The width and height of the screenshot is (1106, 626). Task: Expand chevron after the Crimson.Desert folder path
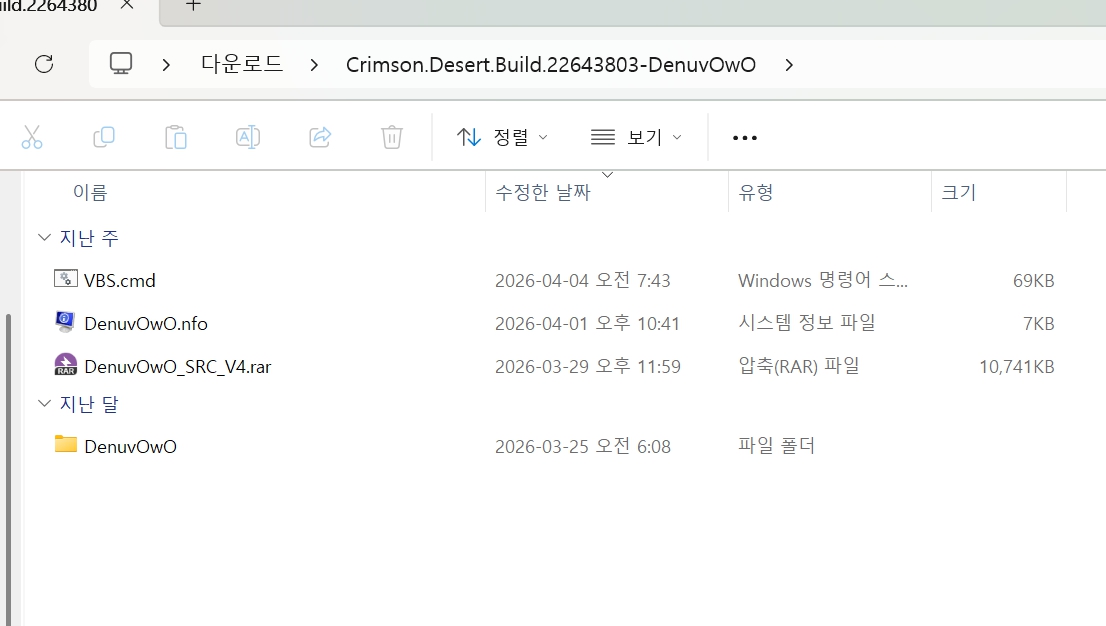(x=789, y=65)
